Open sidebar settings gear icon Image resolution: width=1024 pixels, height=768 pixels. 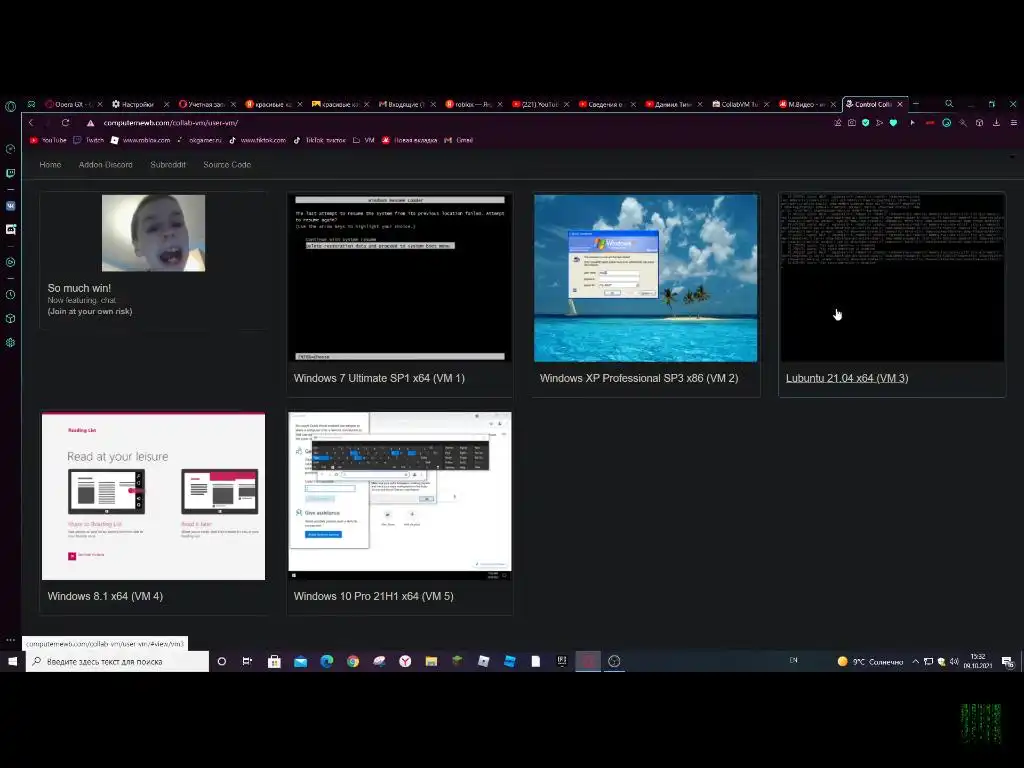click(10, 342)
